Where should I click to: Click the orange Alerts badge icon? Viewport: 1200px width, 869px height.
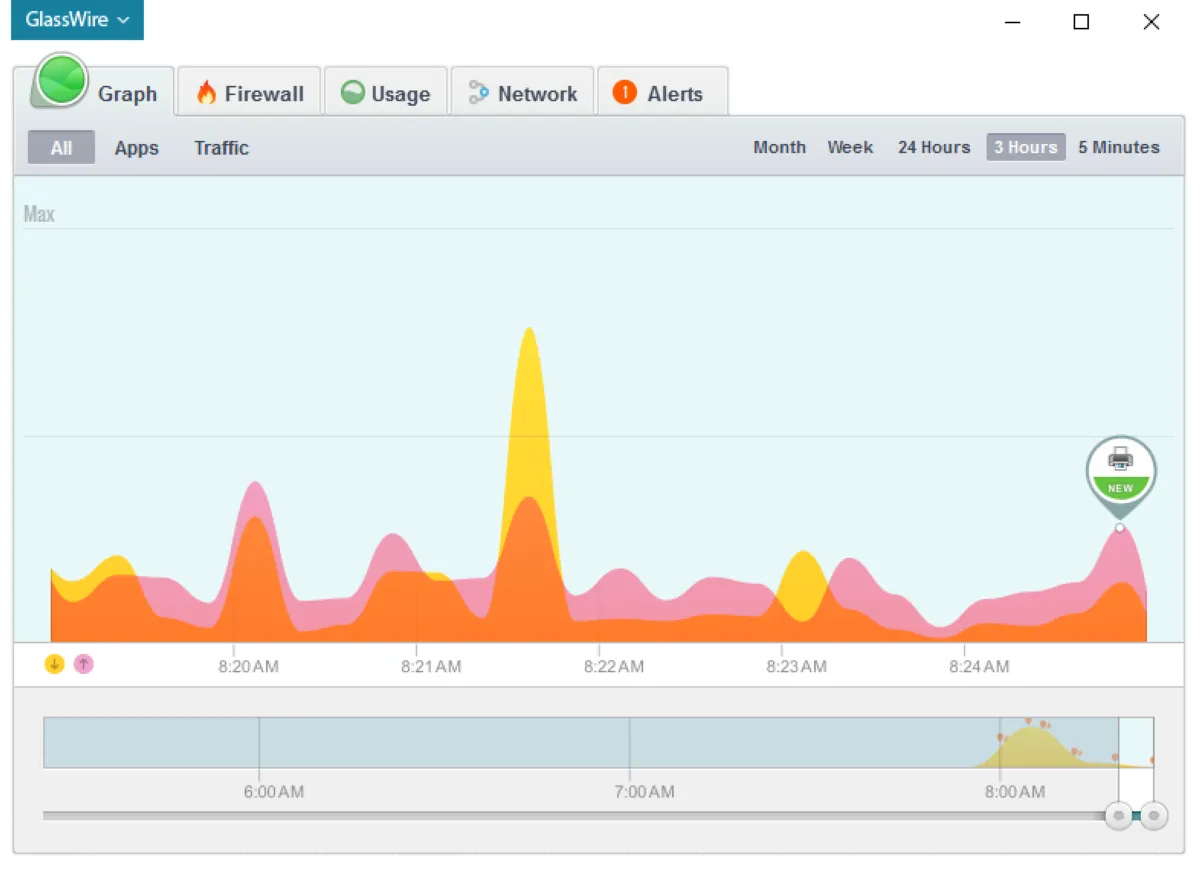pyautogui.click(x=625, y=93)
